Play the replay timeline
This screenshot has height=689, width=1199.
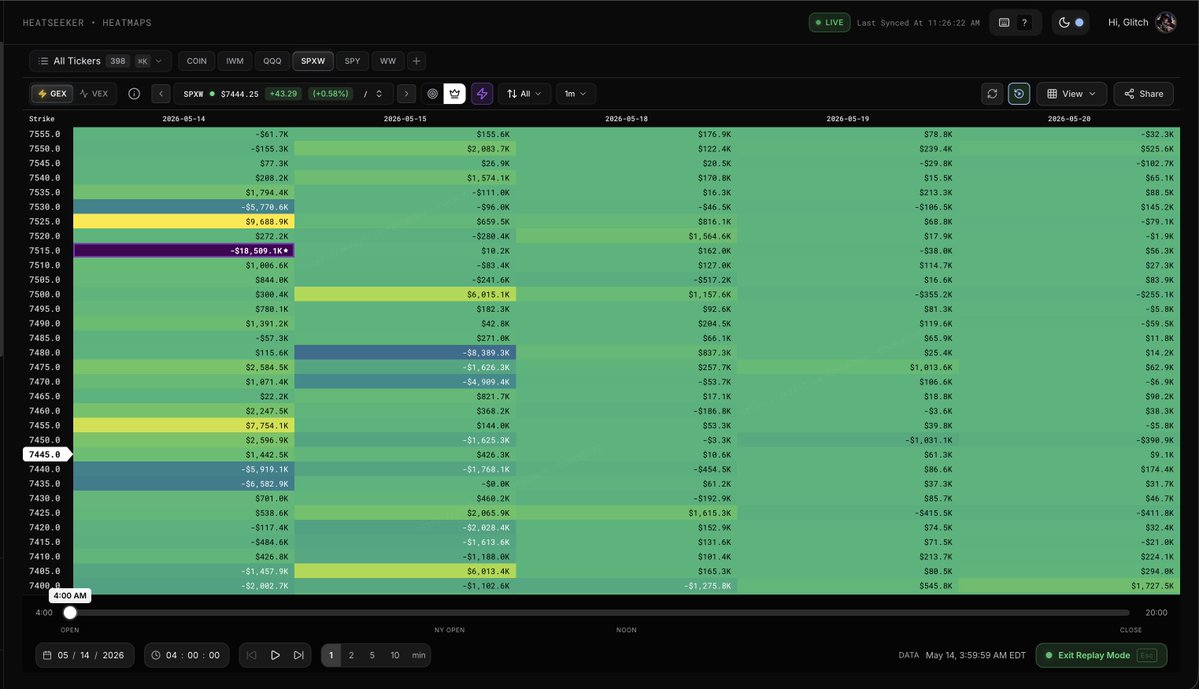(275, 655)
